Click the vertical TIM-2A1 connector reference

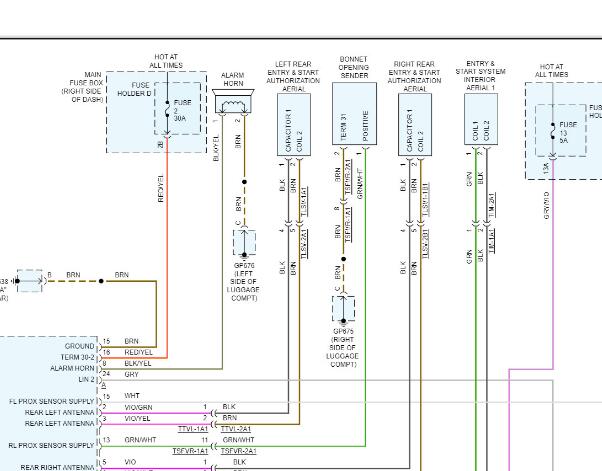coord(491,205)
